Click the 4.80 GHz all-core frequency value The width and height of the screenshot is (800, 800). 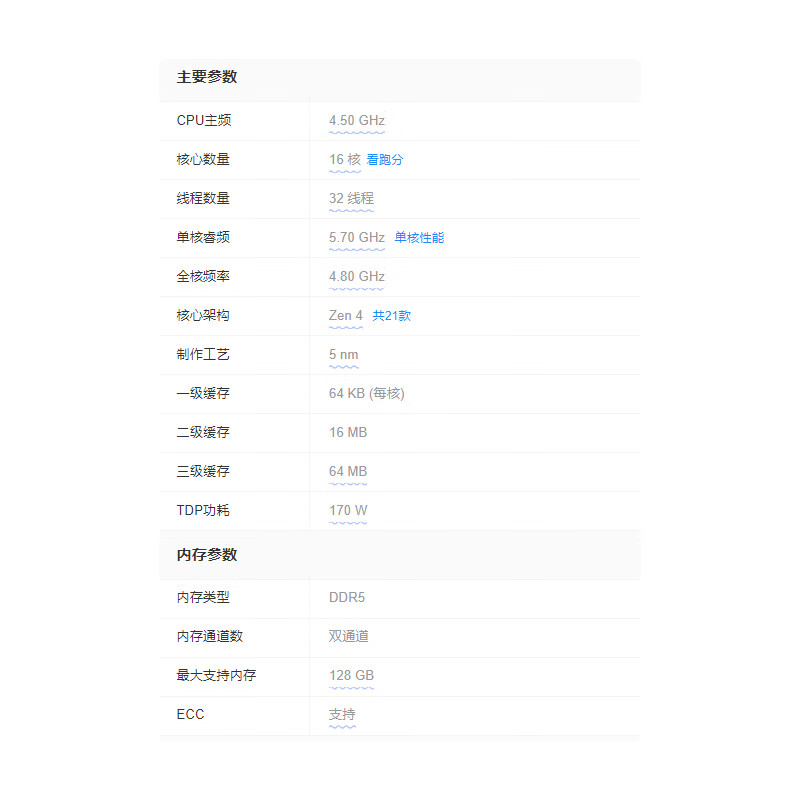pyautogui.click(x=357, y=276)
